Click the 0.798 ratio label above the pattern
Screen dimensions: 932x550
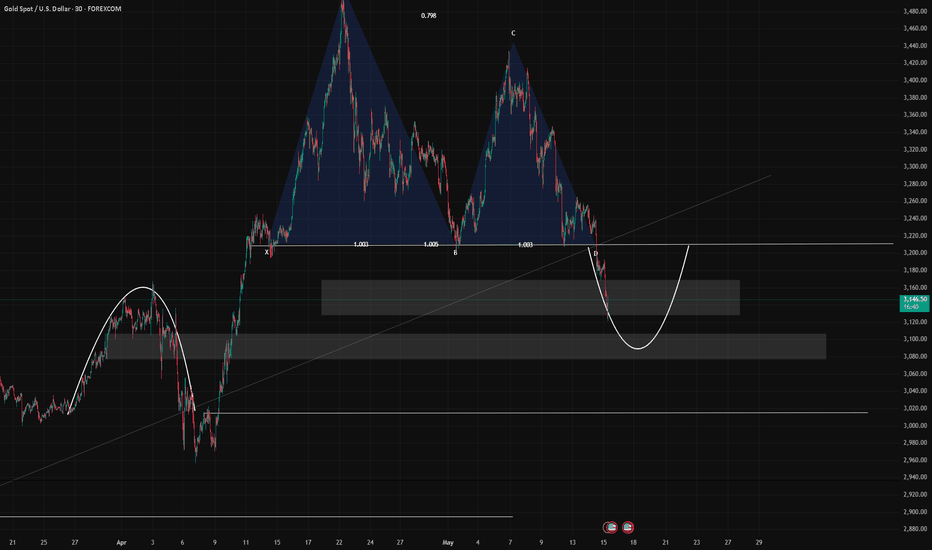point(429,15)
